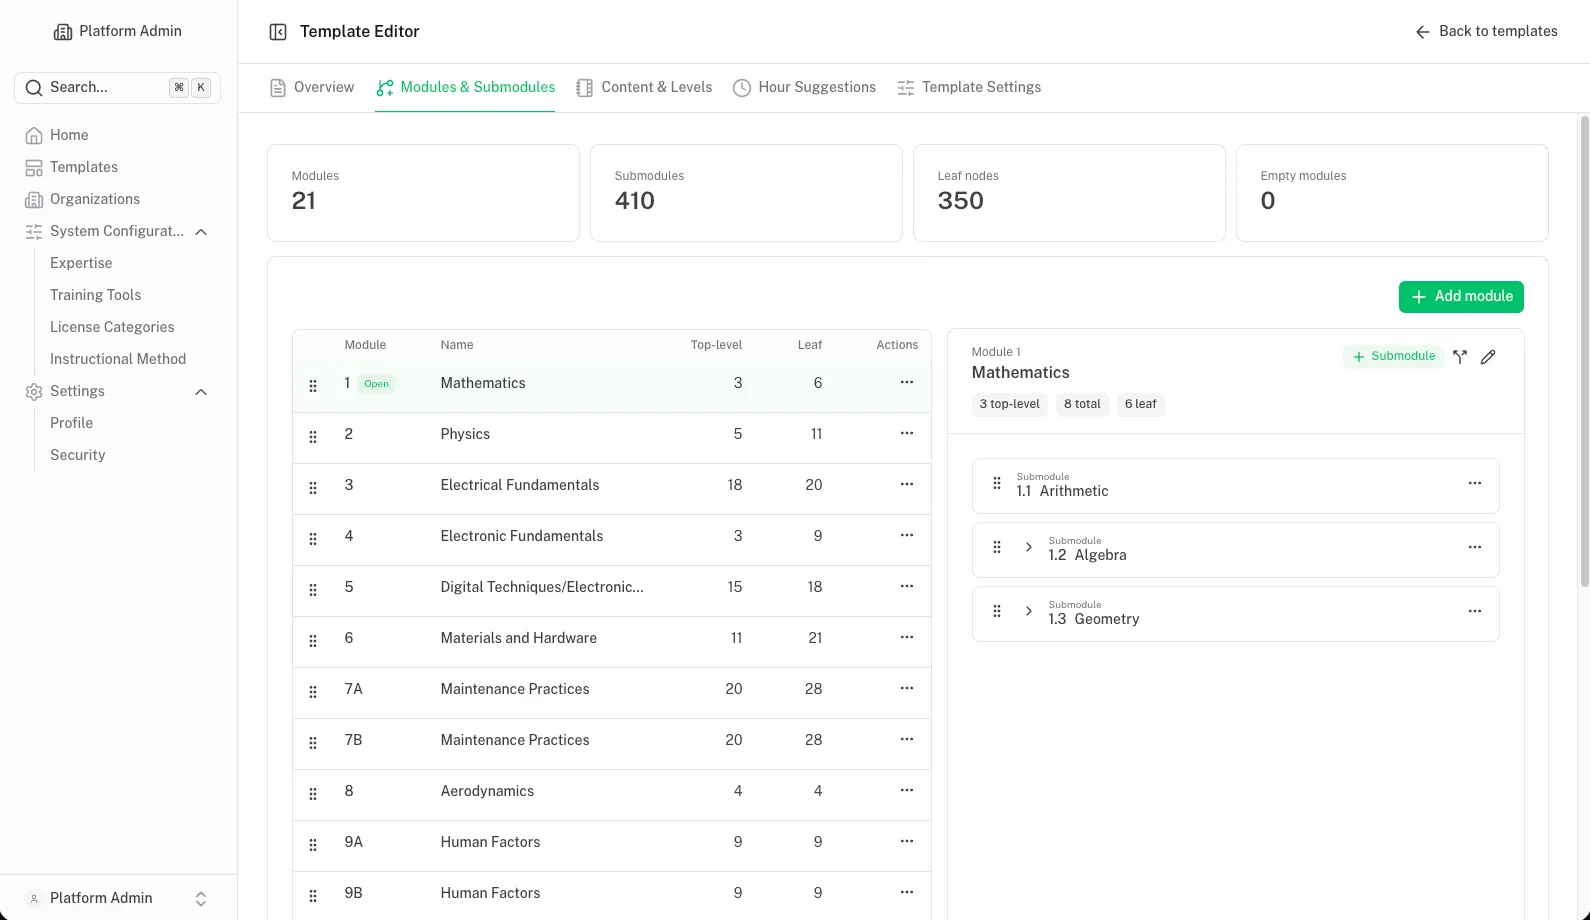Screen dimensions: 1590x920
Task: Open actions menu for Electrical Fundamentals row
Action: [x=907, y=484]
